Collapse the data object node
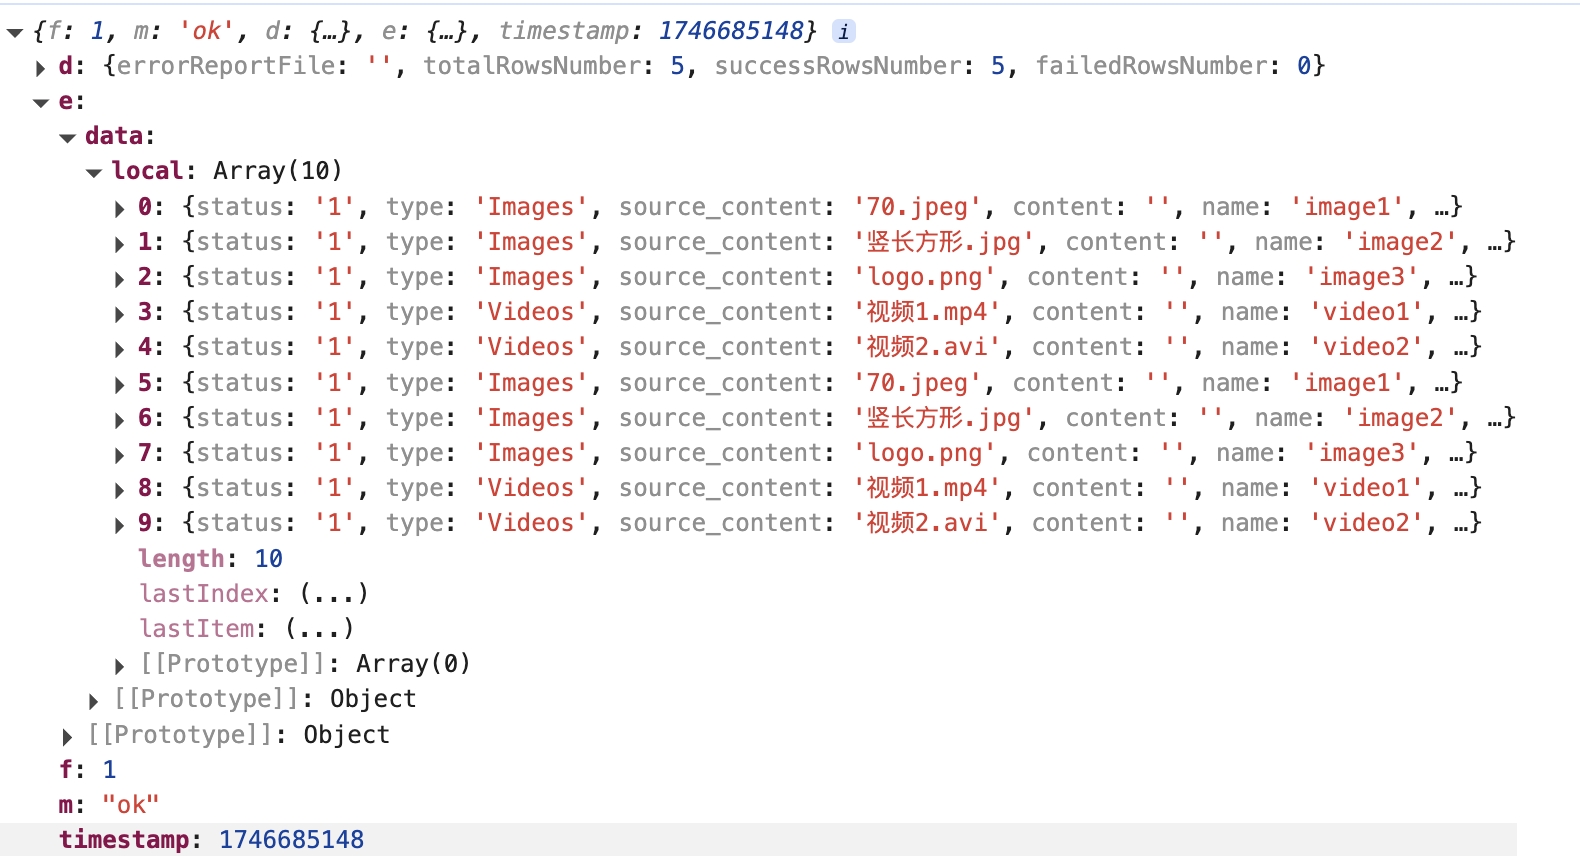Viewport: 1580px width, 856px height. pyautogui.click(x=67, y=138)
